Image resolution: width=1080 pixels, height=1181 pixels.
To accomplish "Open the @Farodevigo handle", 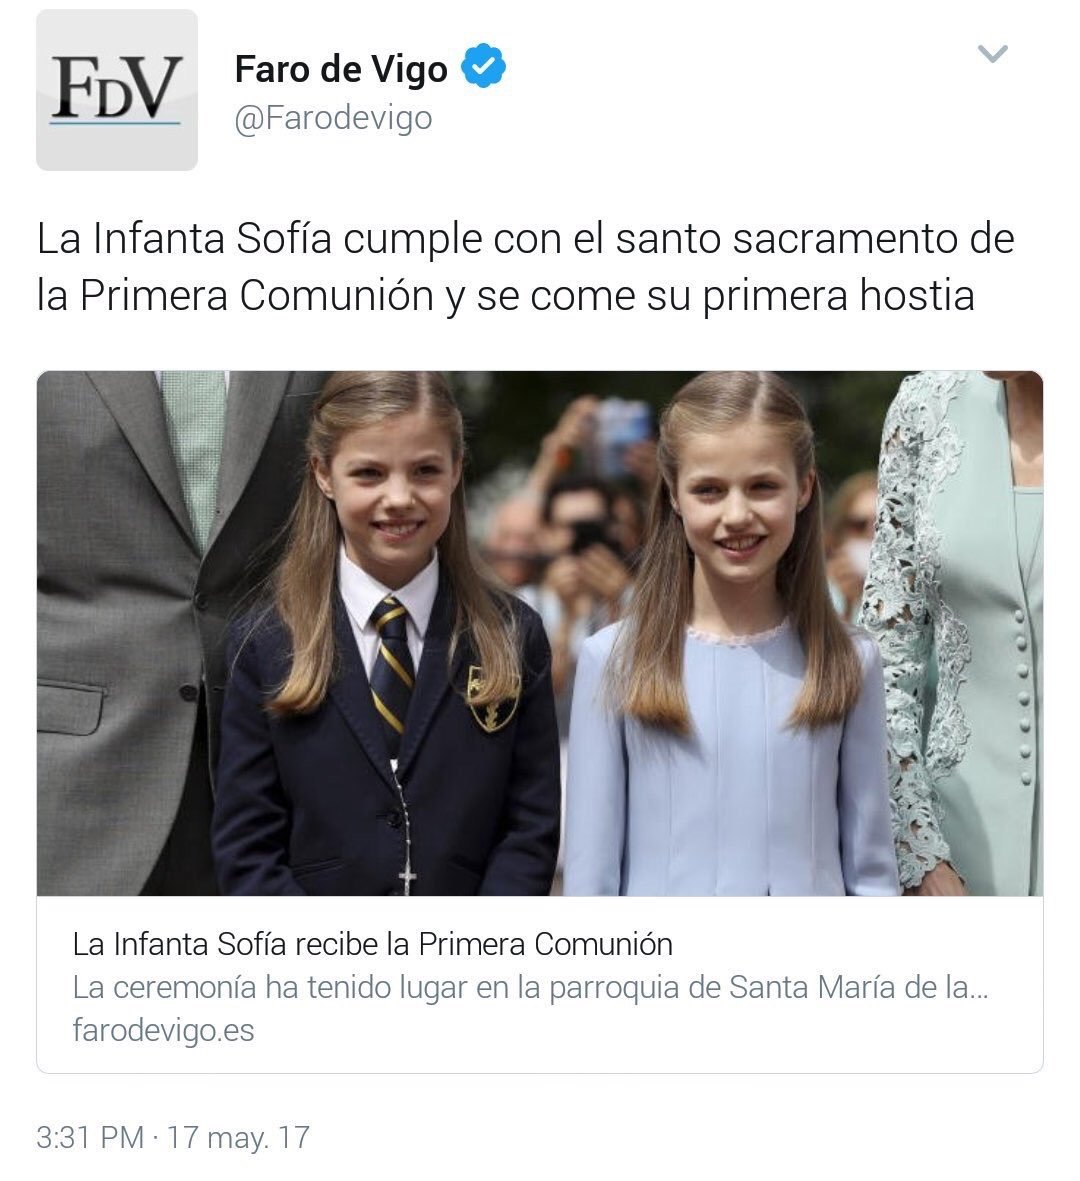I will [x=334, y=117].
